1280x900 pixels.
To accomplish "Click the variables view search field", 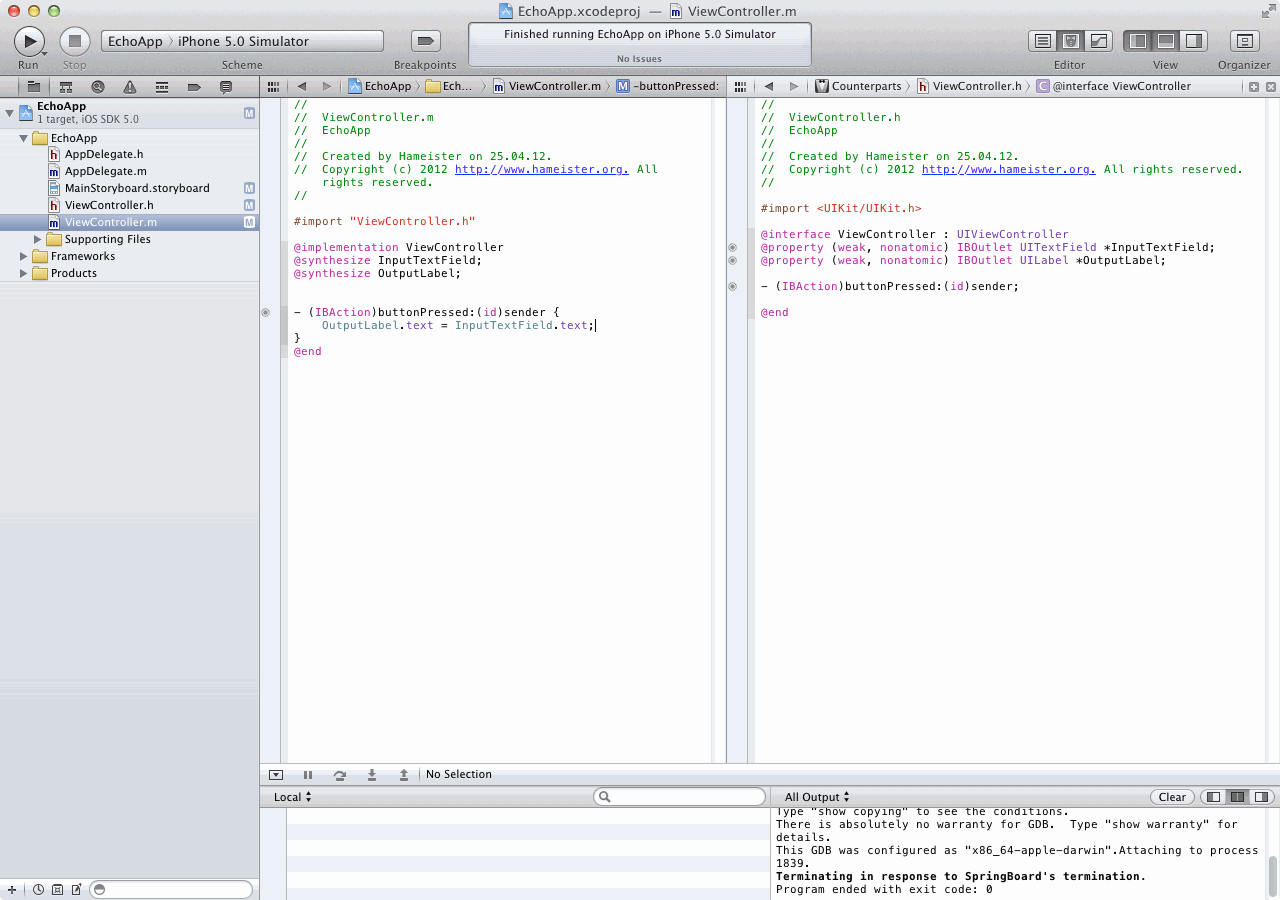I will (680, 797).
